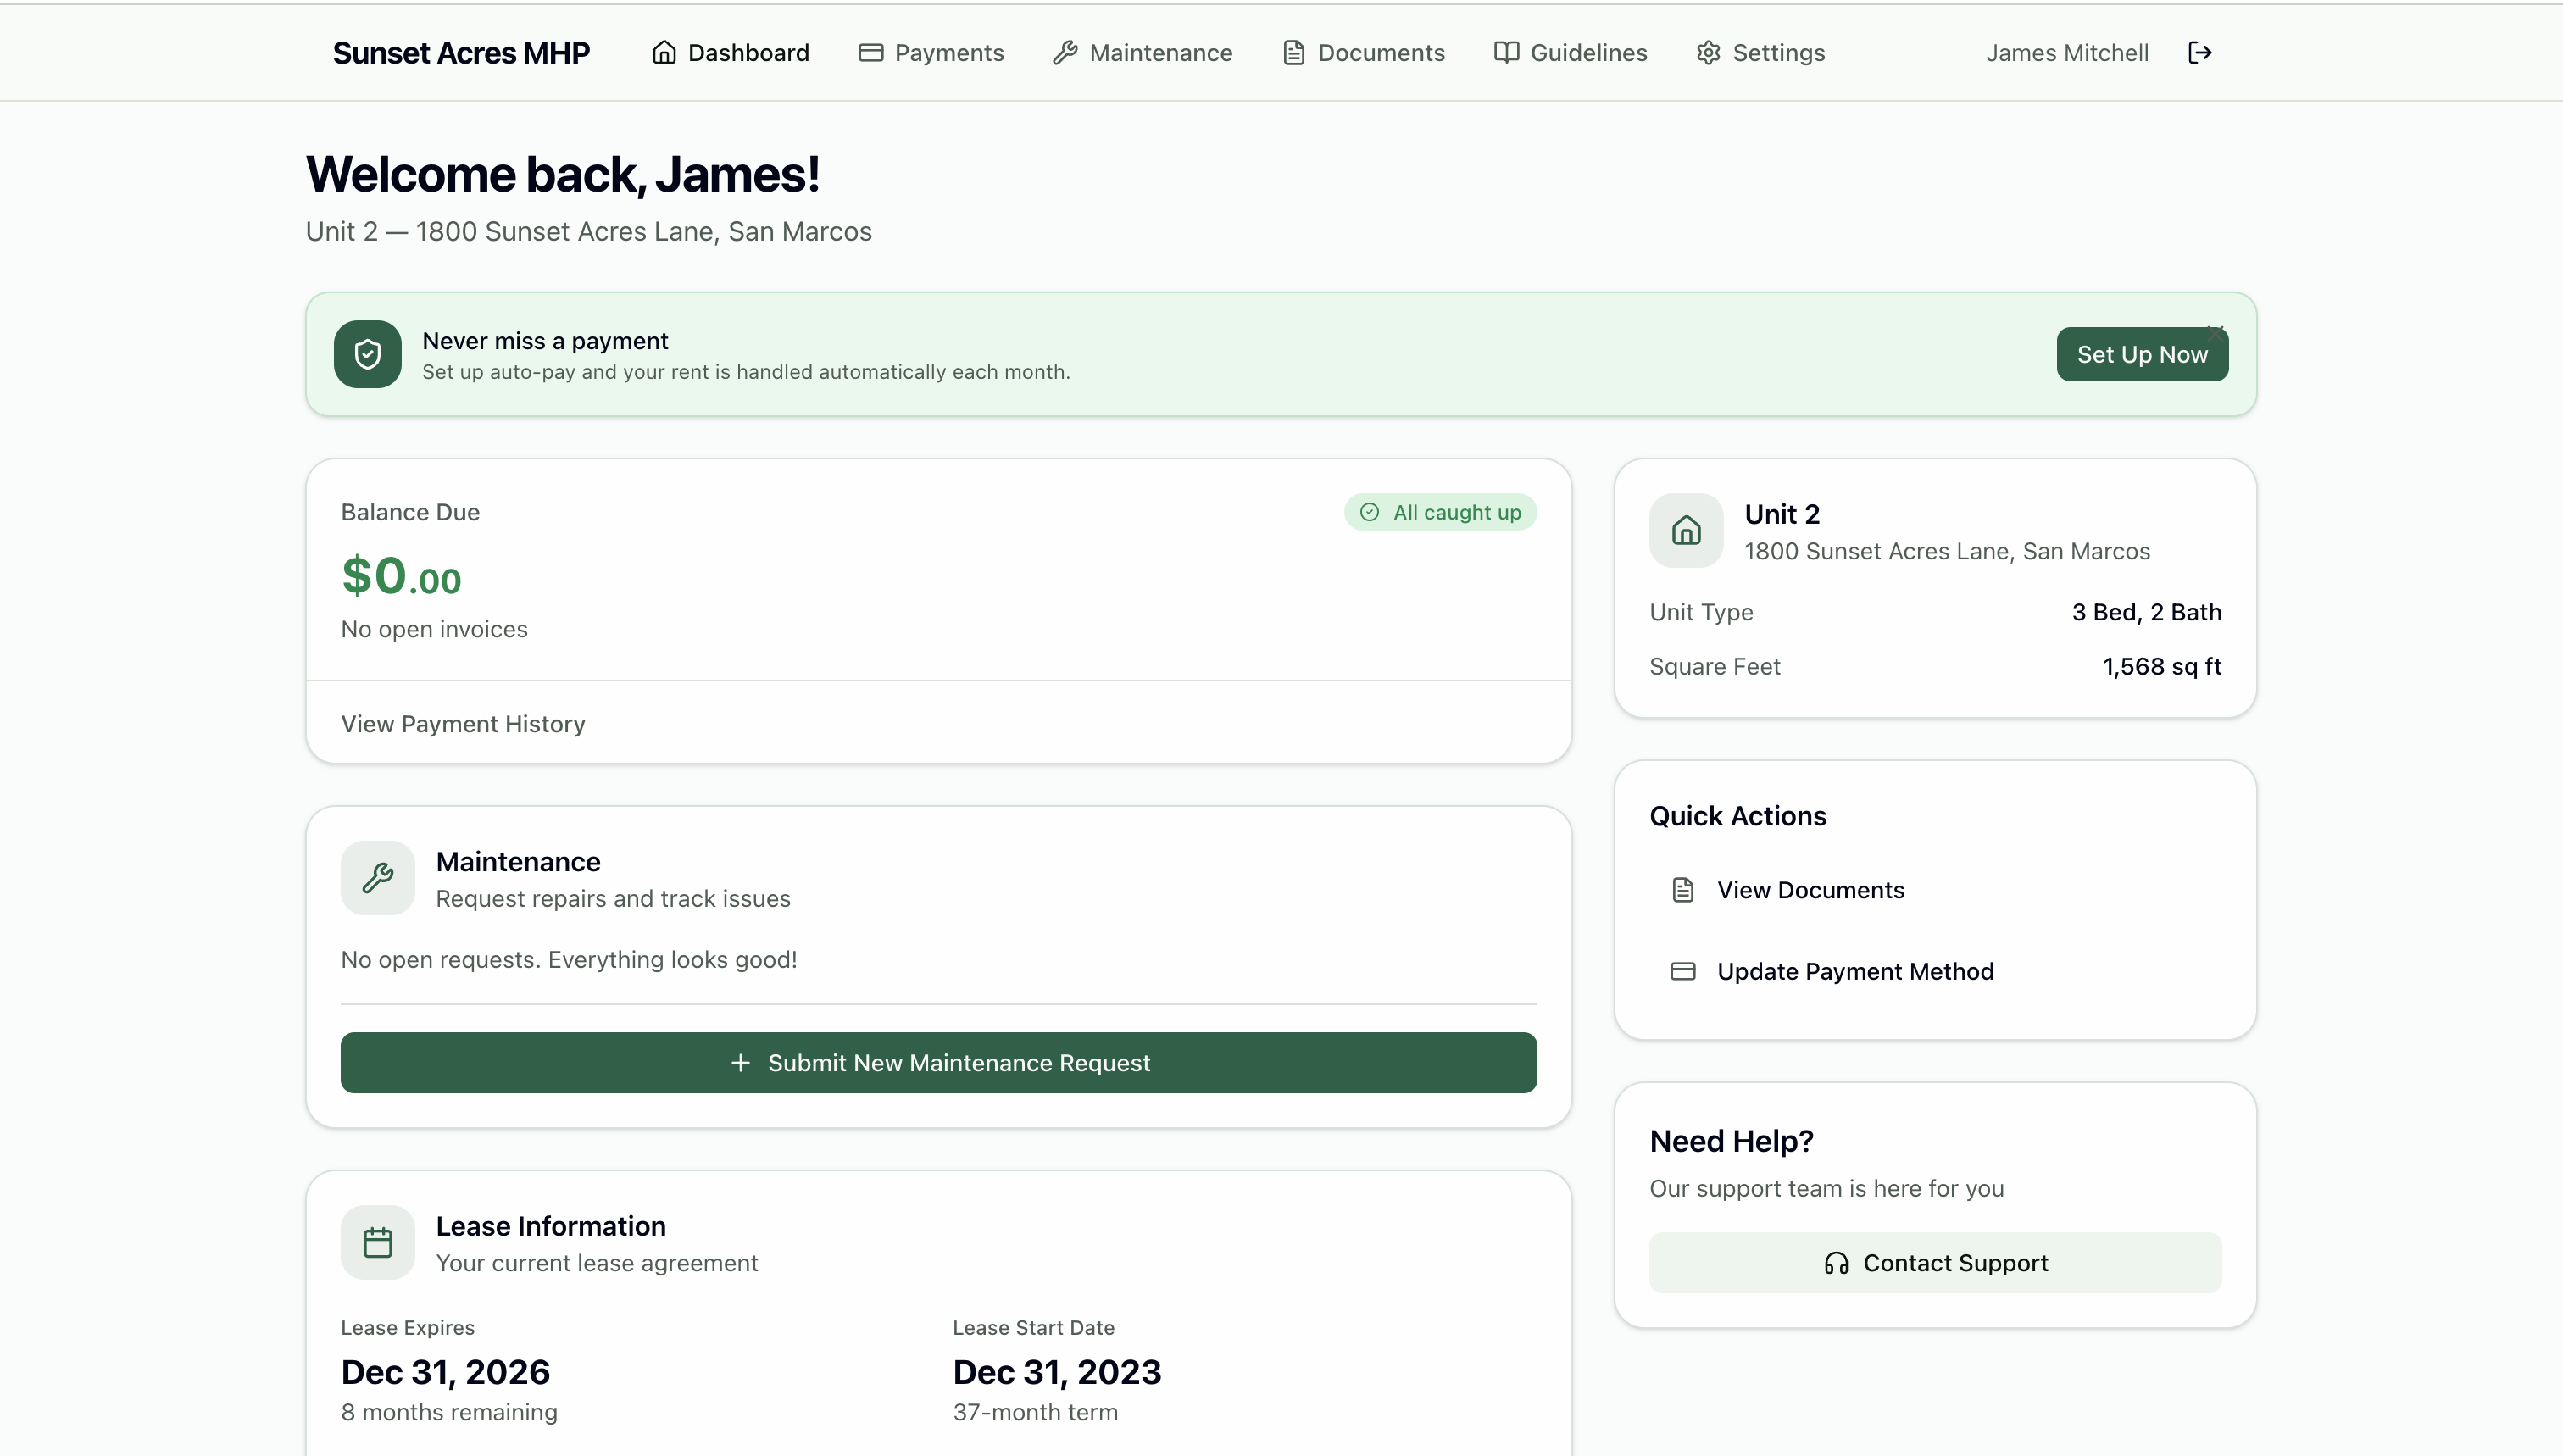2563x1456 pixels.
Task: Click the No open invoices text
Action: point(434,629)
